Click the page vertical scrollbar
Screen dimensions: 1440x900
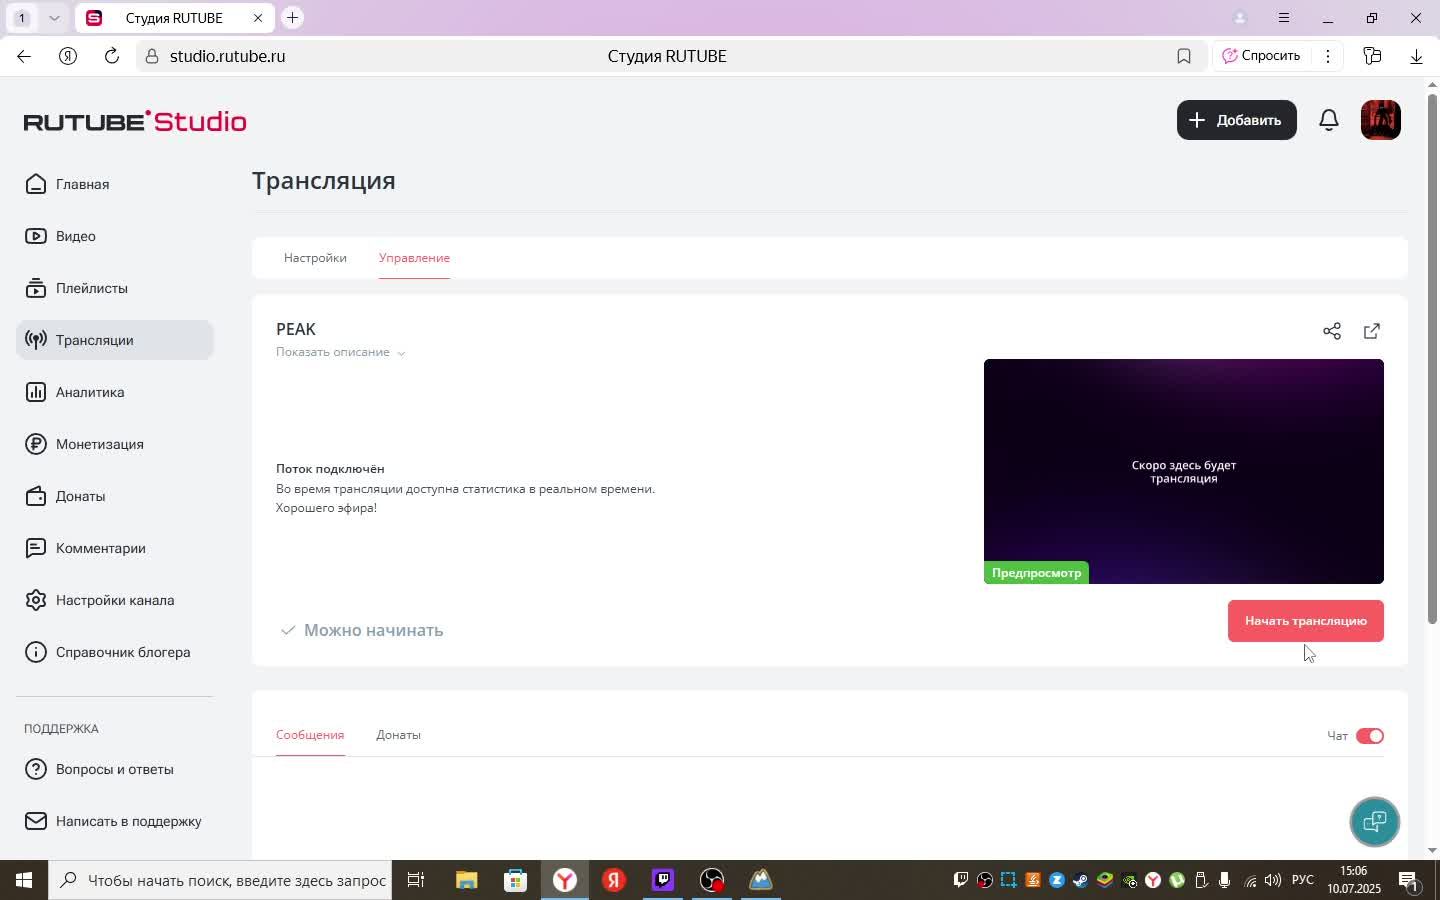[x=1432, y=360]
